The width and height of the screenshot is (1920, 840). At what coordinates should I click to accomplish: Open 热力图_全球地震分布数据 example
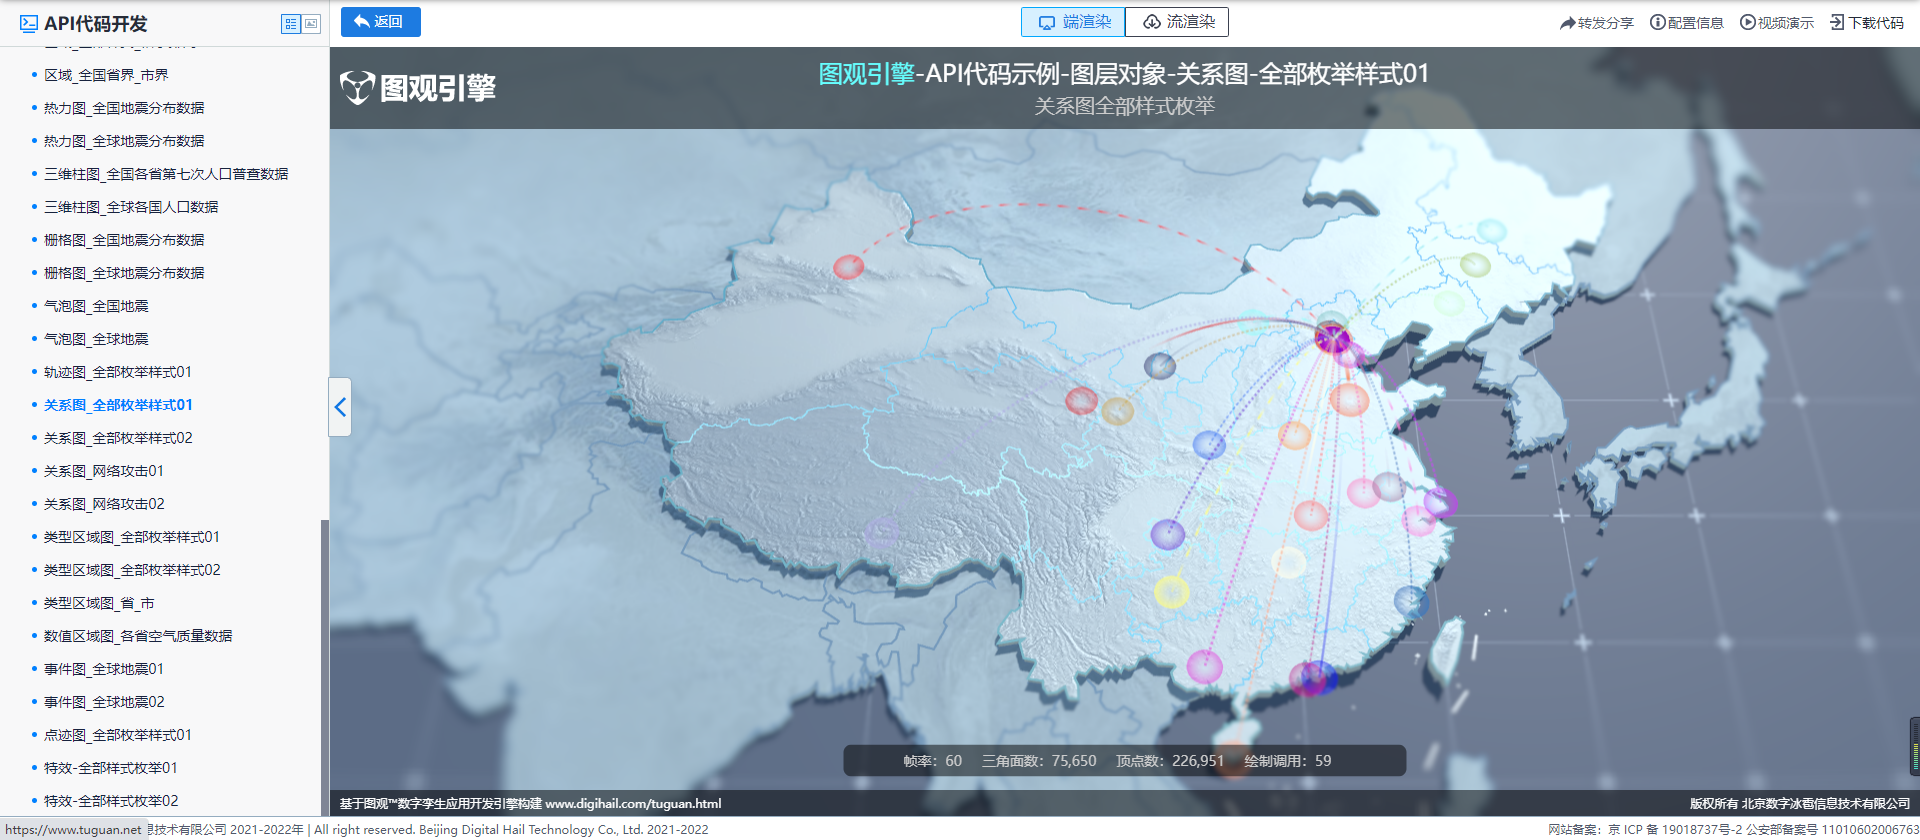pyautogui.click(x=124, y=141)
